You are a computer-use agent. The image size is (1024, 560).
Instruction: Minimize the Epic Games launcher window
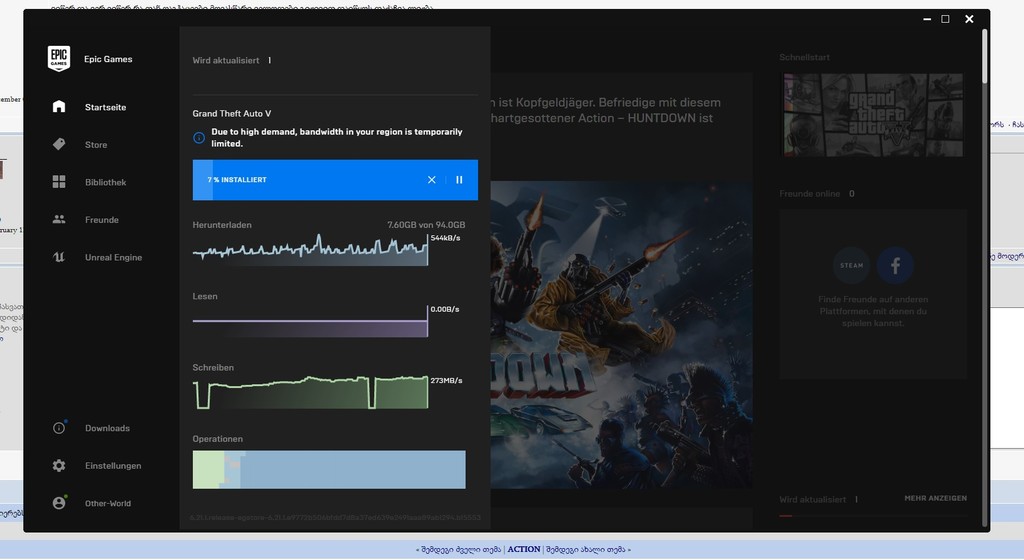click(927, 19)
